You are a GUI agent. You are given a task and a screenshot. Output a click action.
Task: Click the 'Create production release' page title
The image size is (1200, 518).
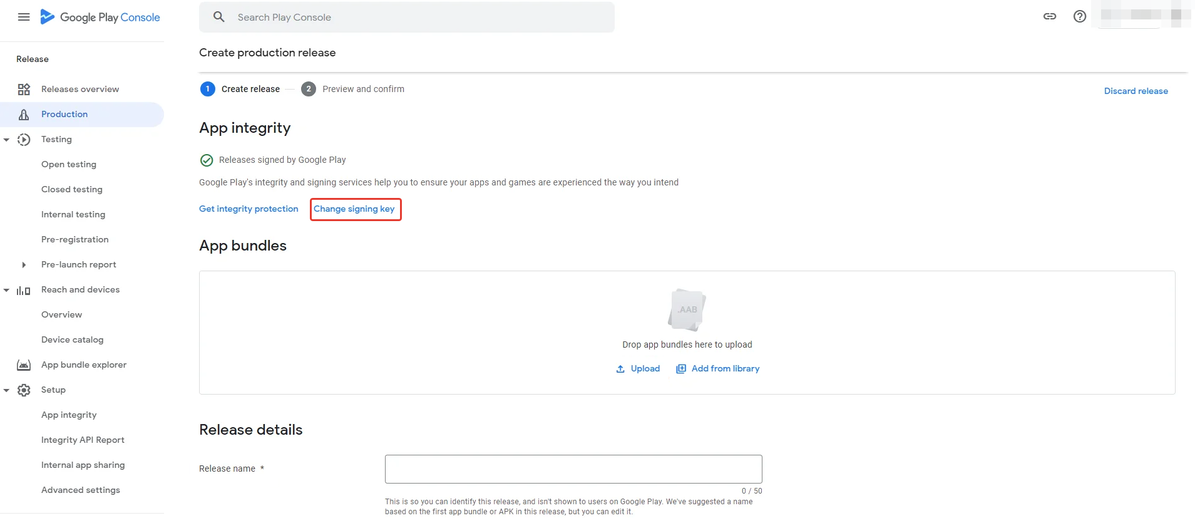tap(267, 52)
